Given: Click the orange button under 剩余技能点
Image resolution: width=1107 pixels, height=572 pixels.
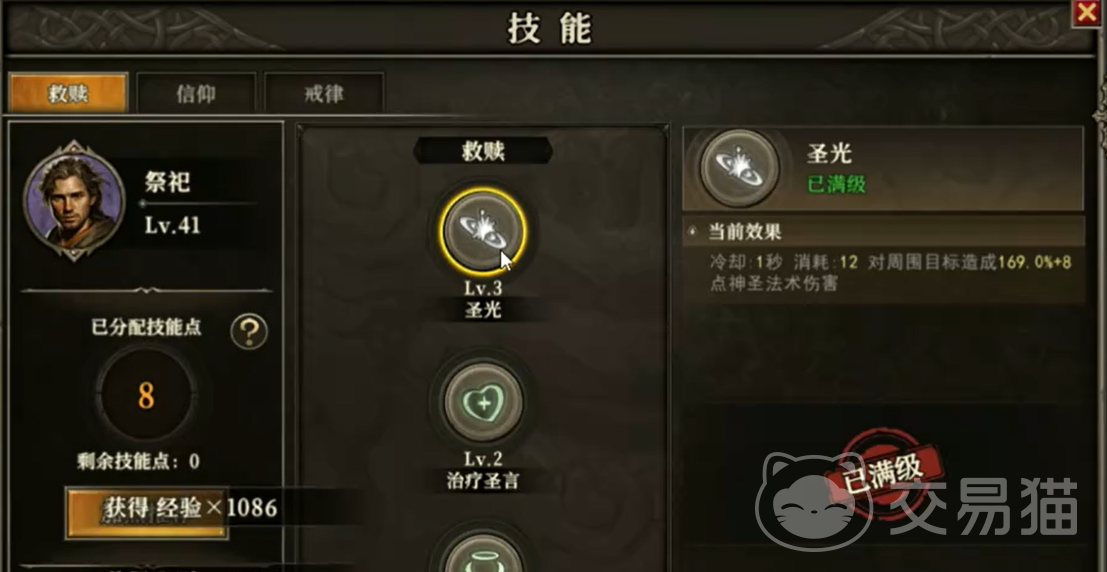Looking at the screenshot, I should coord(147,513).
